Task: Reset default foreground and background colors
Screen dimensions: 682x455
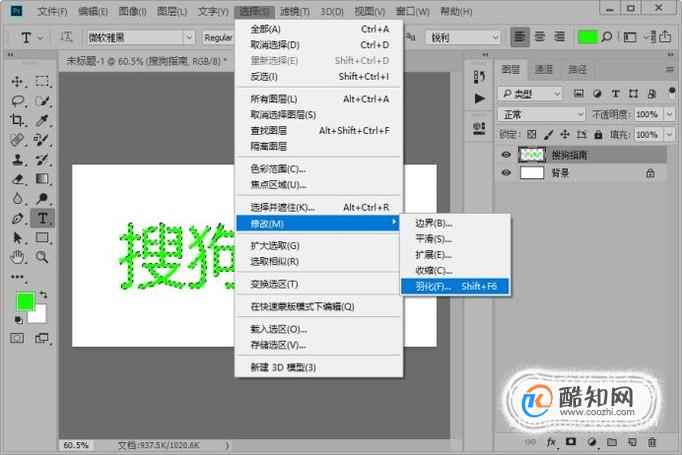Action: [18, 320]
